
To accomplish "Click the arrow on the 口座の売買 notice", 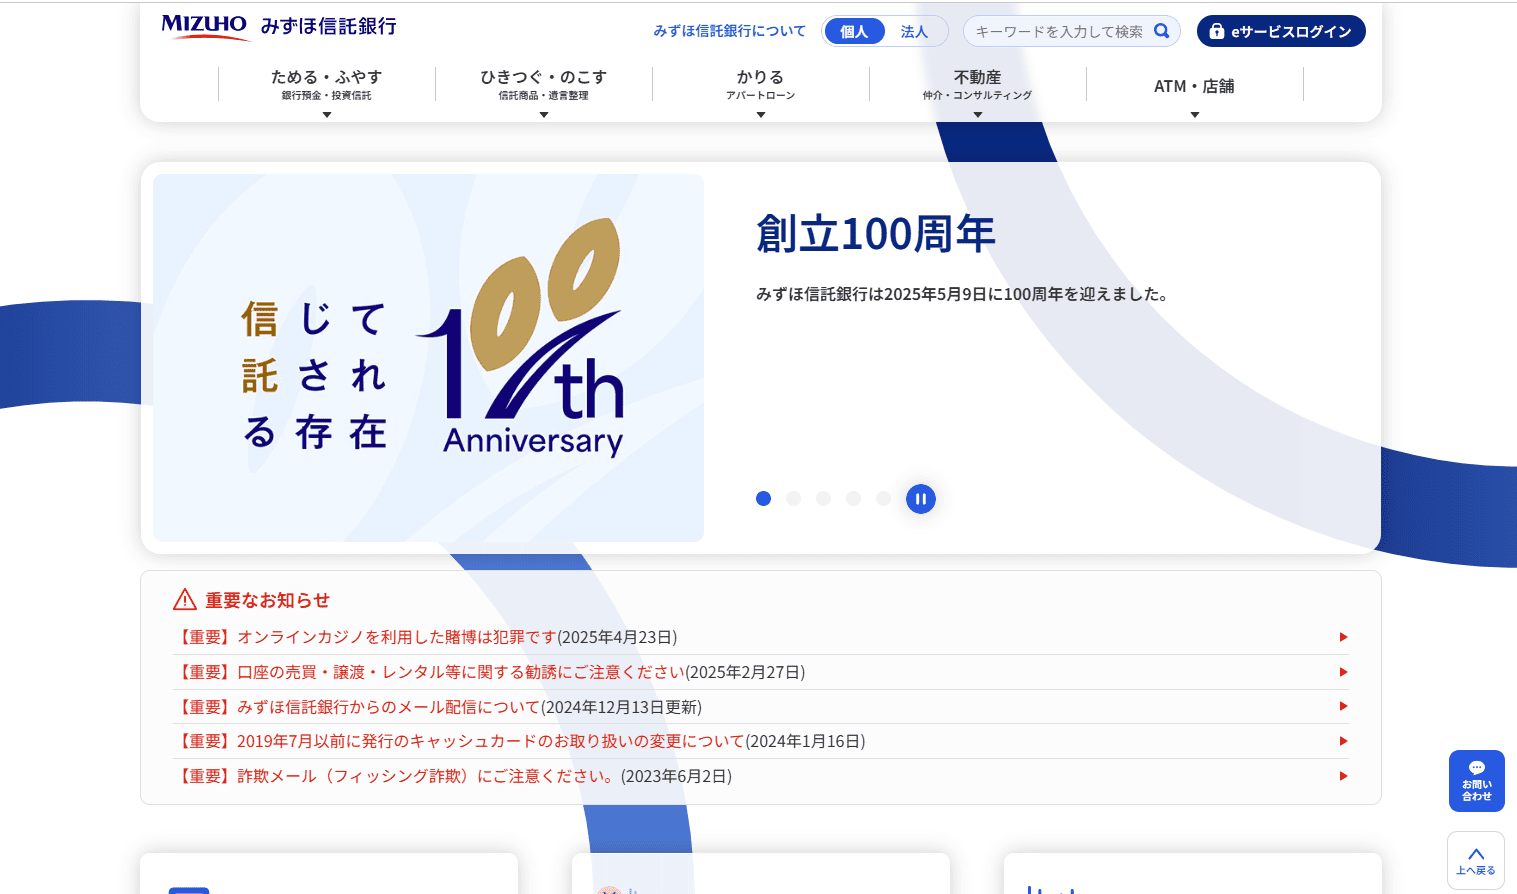I will click(x=1343, y=672).
